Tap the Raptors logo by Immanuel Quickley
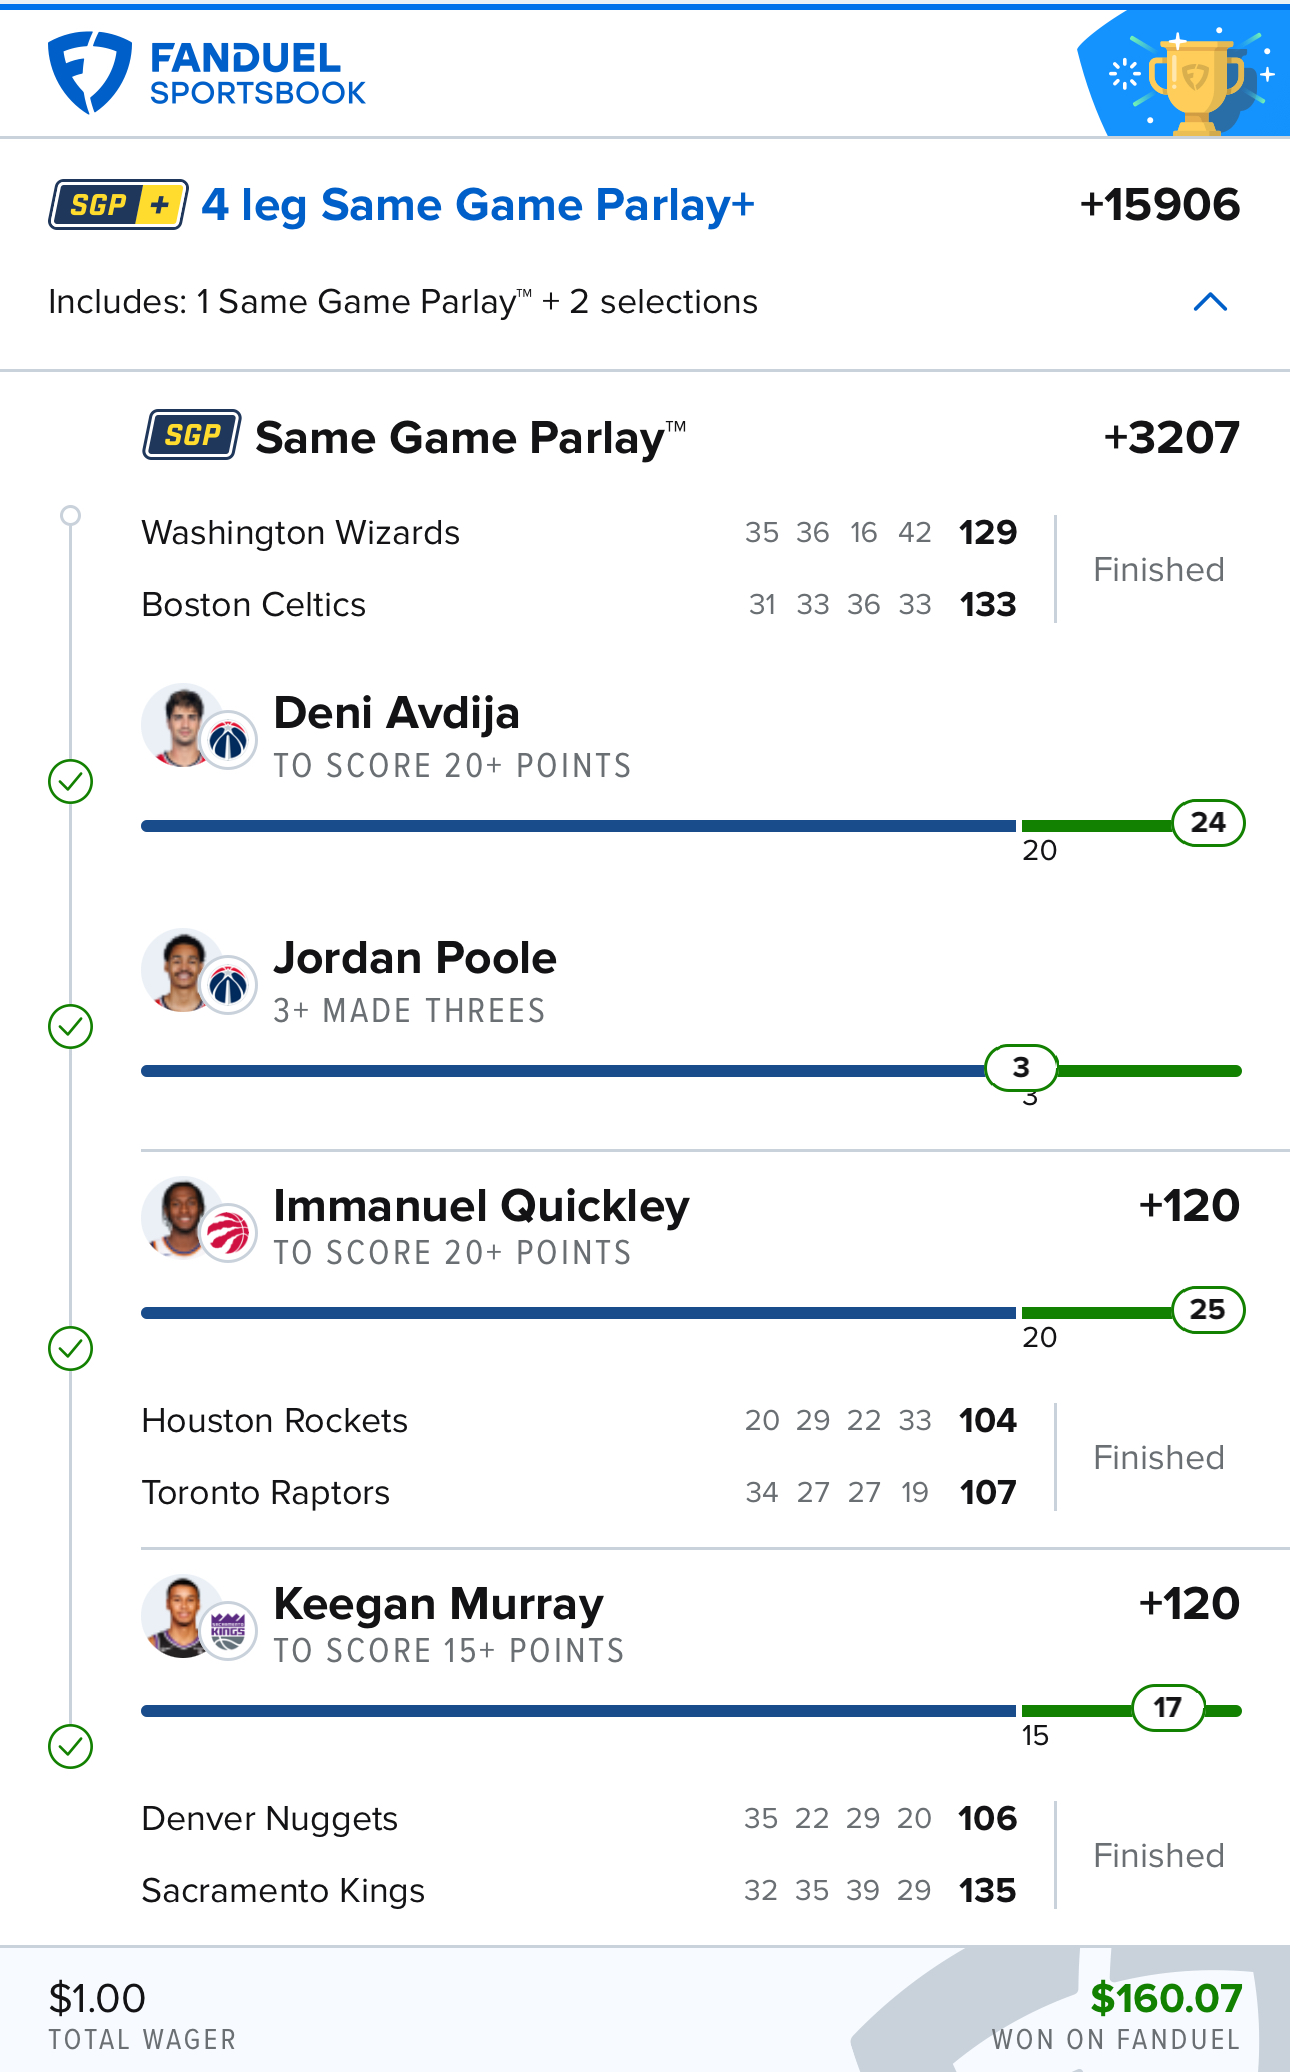Screen dimensions: 1290x2072 point(229,1233)
